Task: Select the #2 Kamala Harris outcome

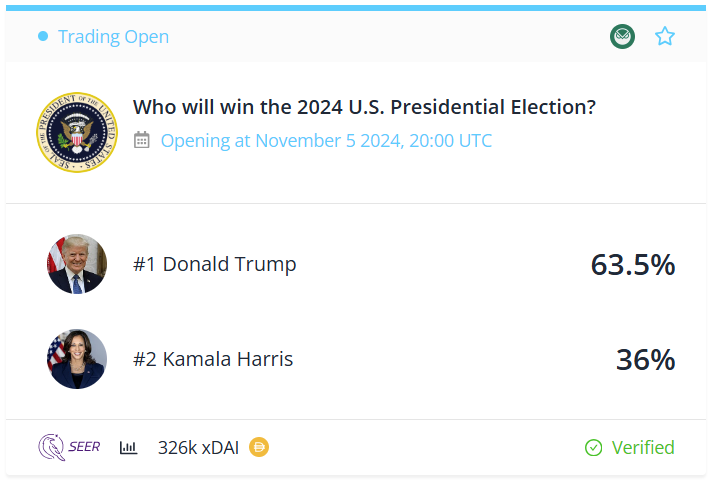Action: point(213,359)
